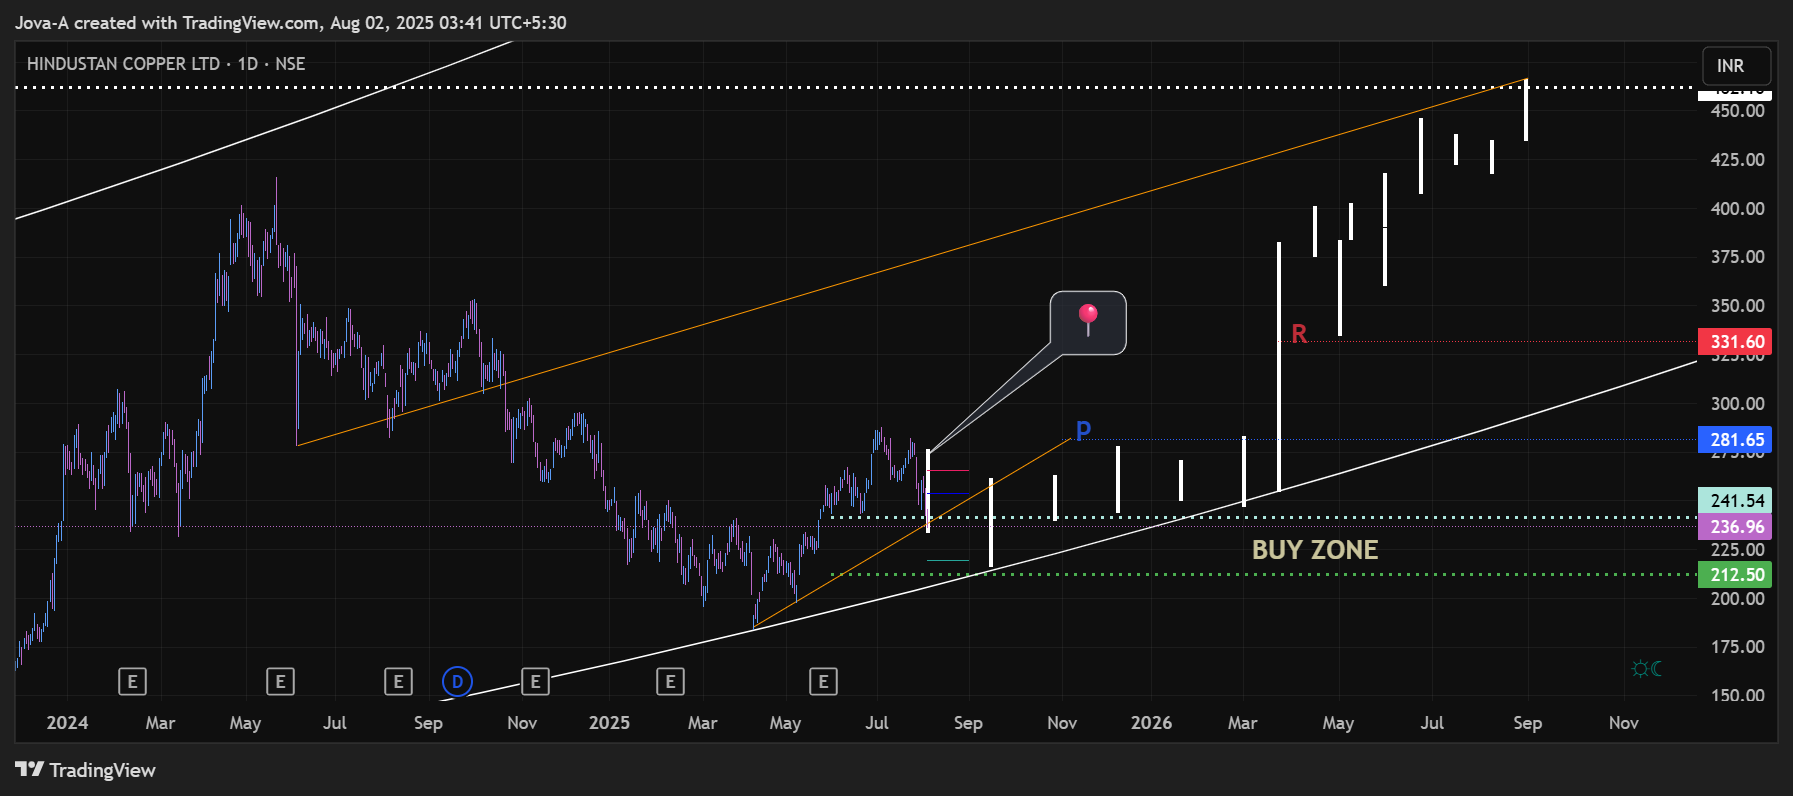
Task: Click 175.00 on the price axis
Action: (1738, 647)
